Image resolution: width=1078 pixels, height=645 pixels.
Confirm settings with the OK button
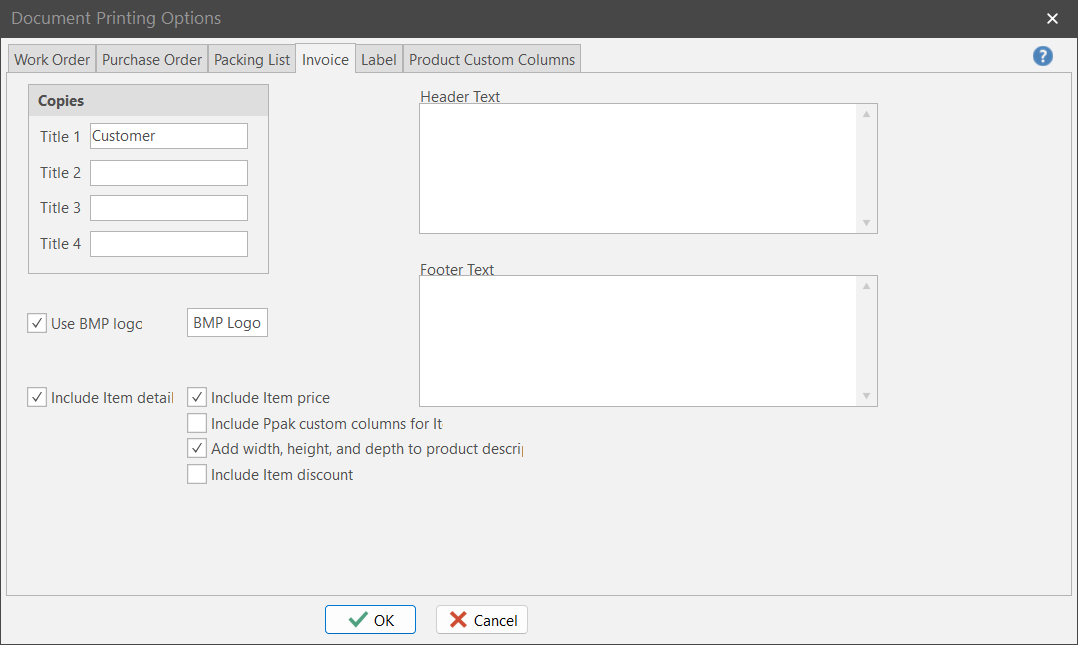point(370,620)
